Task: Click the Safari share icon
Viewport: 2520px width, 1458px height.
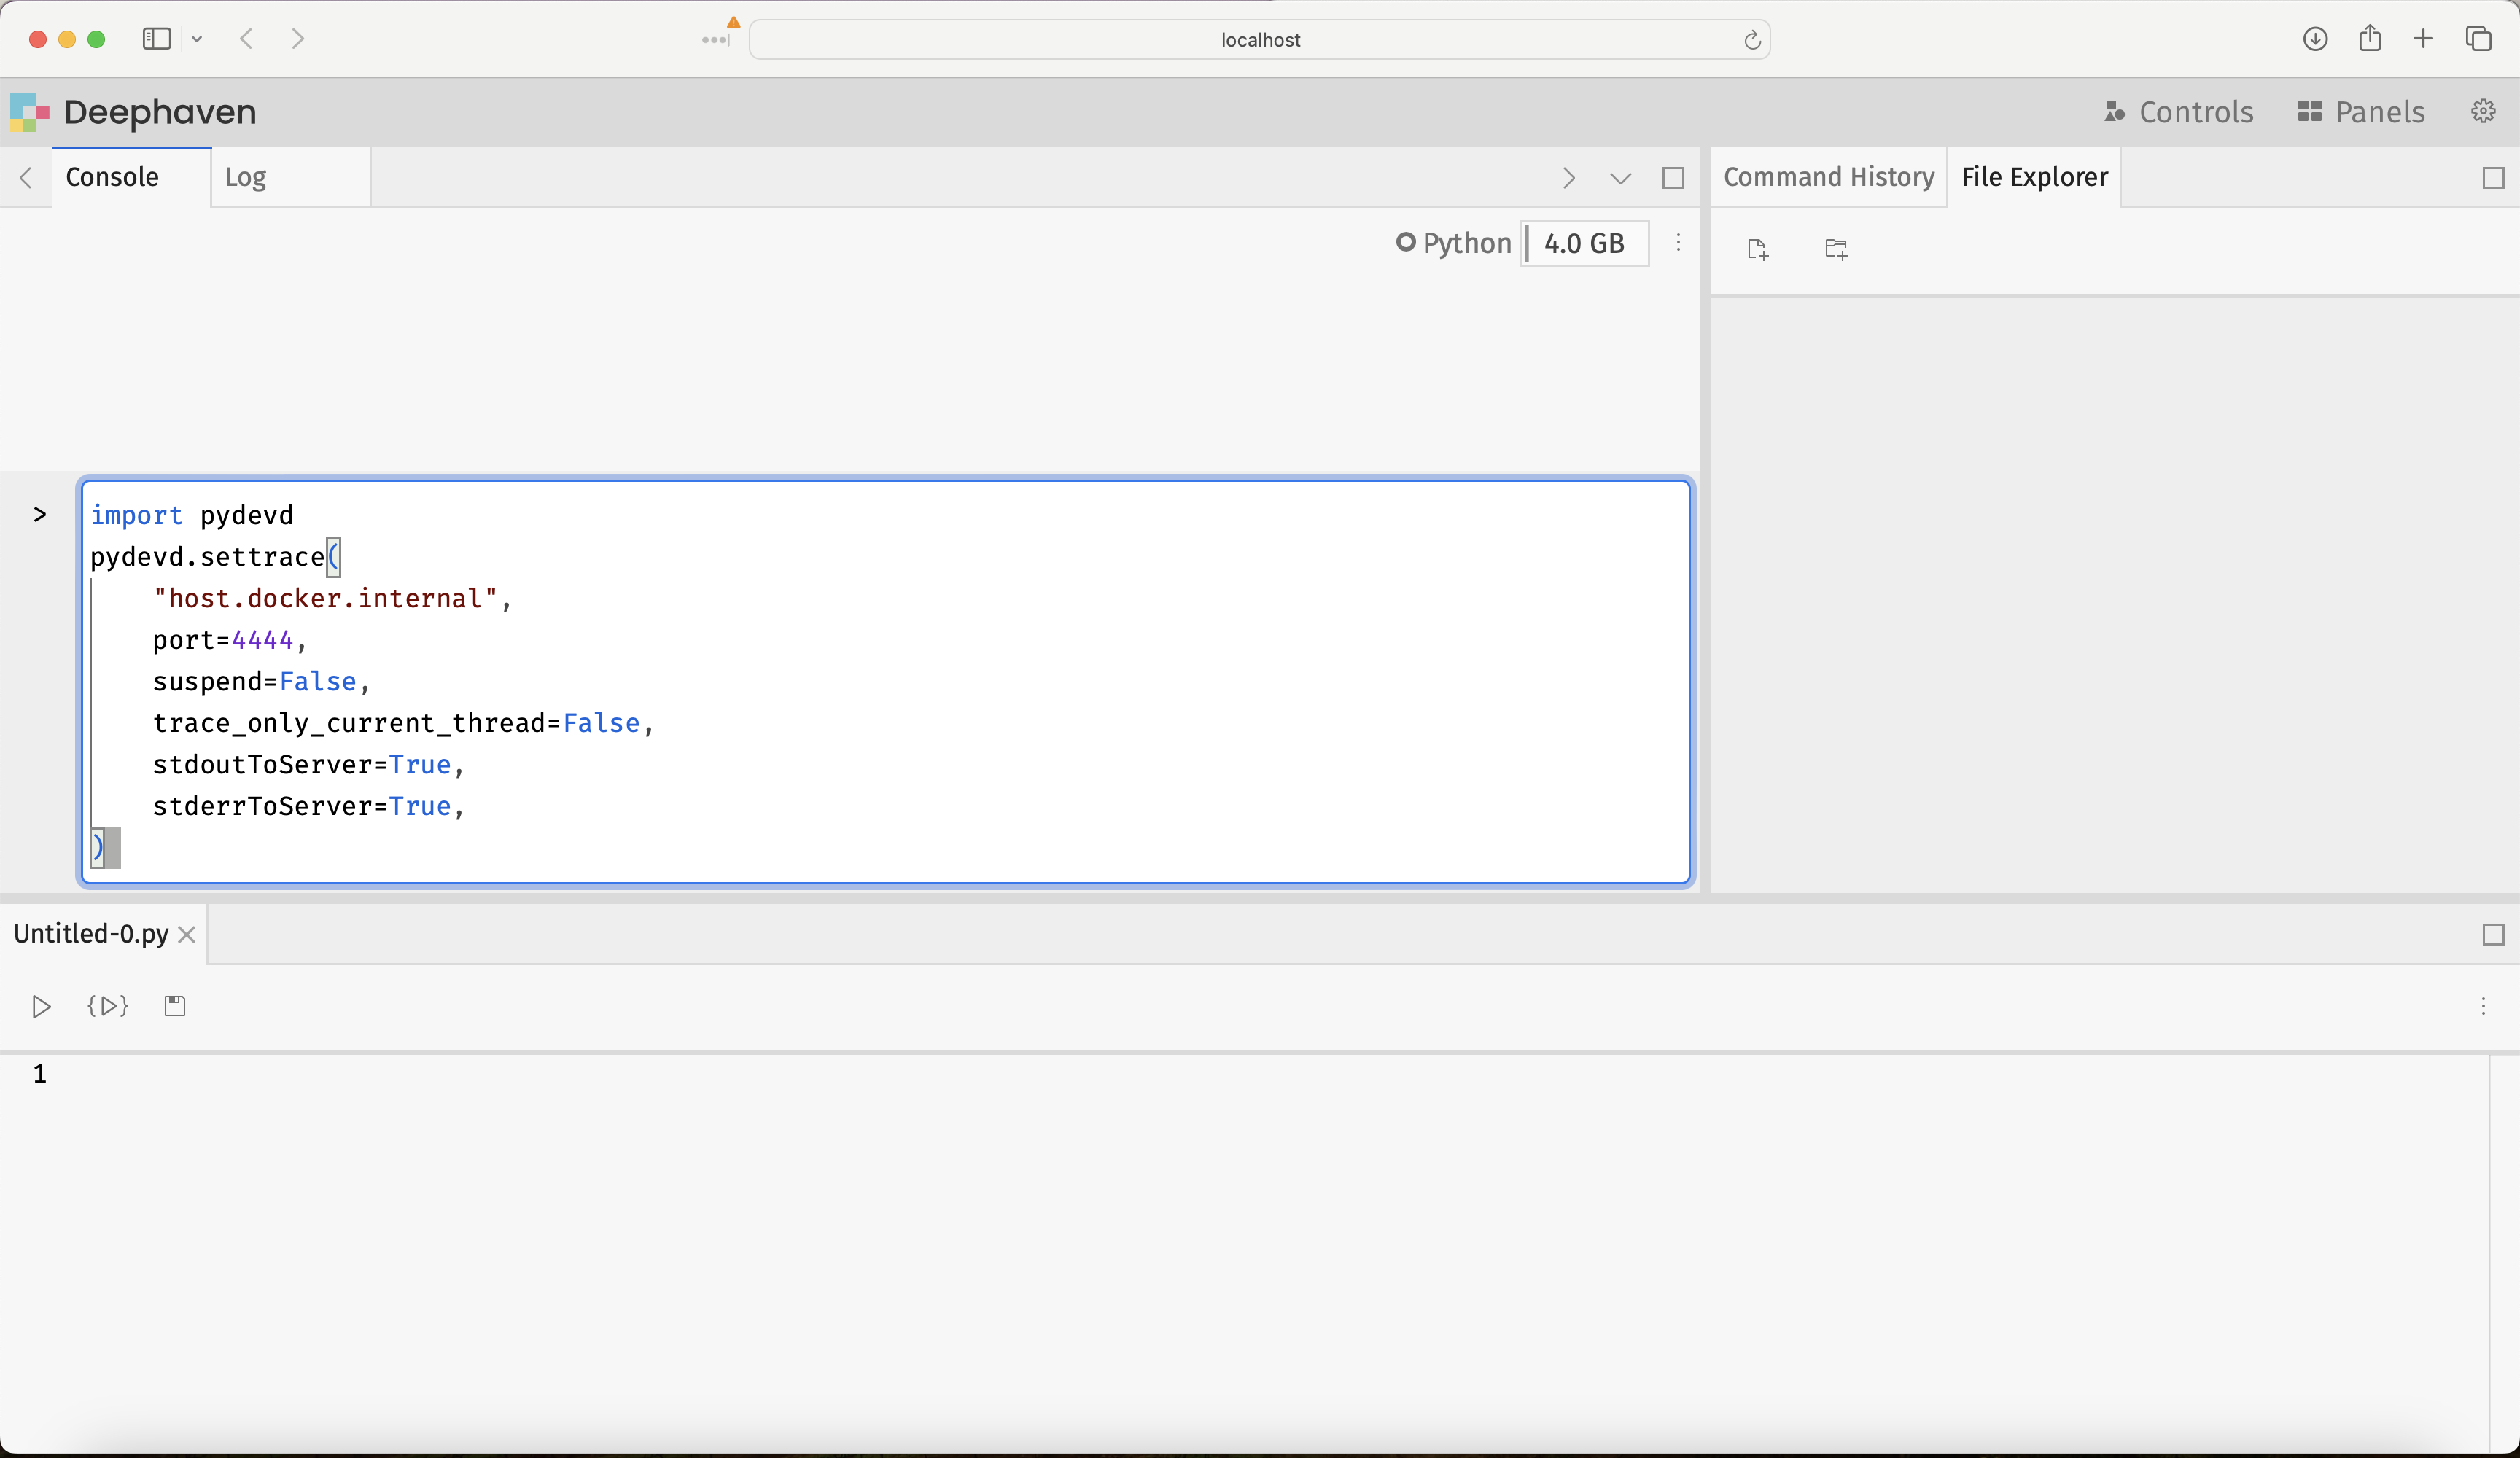Action: (x=2369, y=39)
